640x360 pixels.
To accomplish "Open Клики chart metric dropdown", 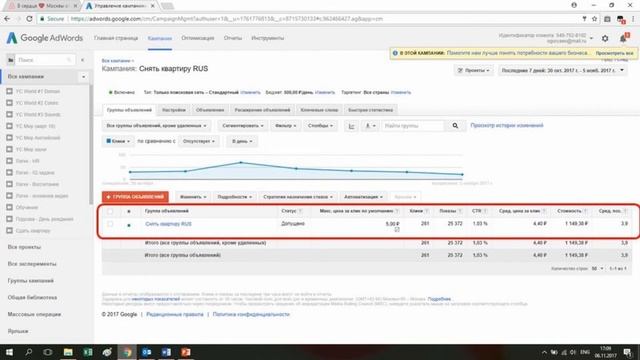I will pos(118,141).
